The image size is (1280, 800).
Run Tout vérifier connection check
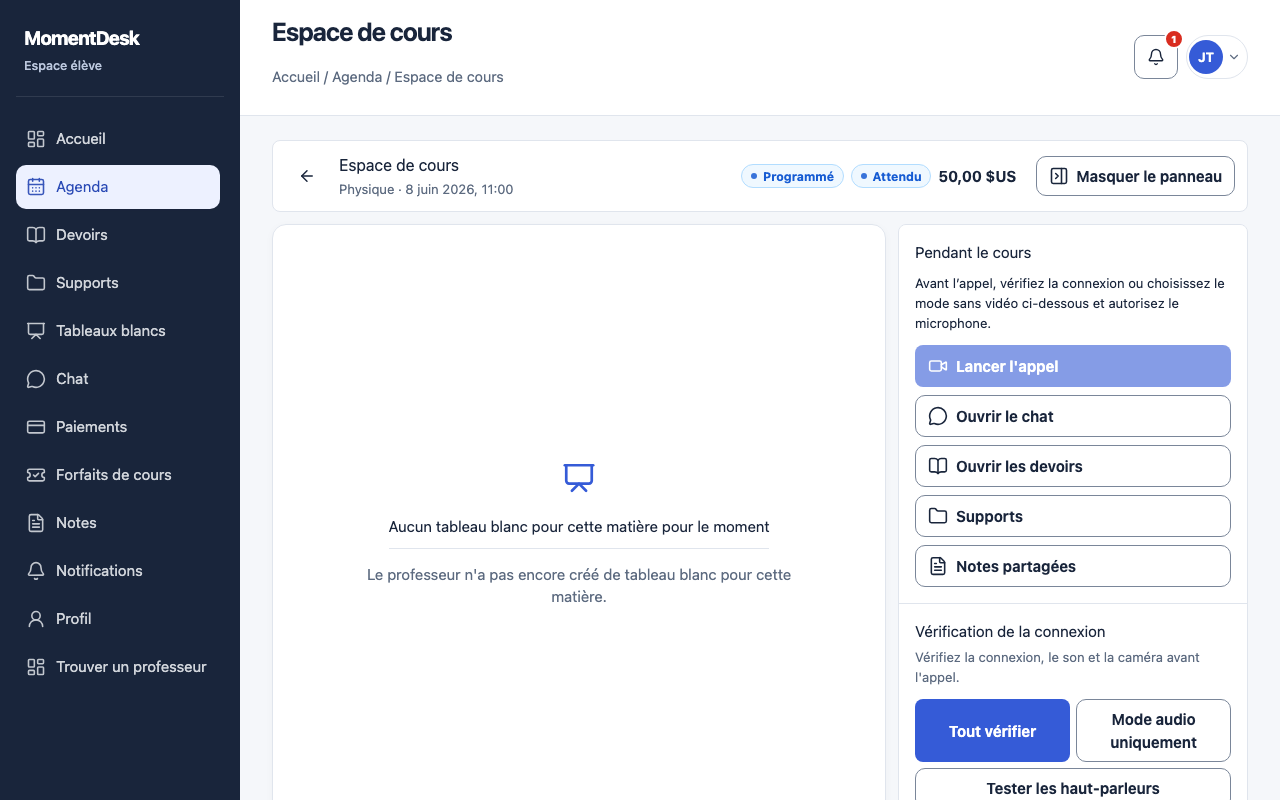coord(992,731)
